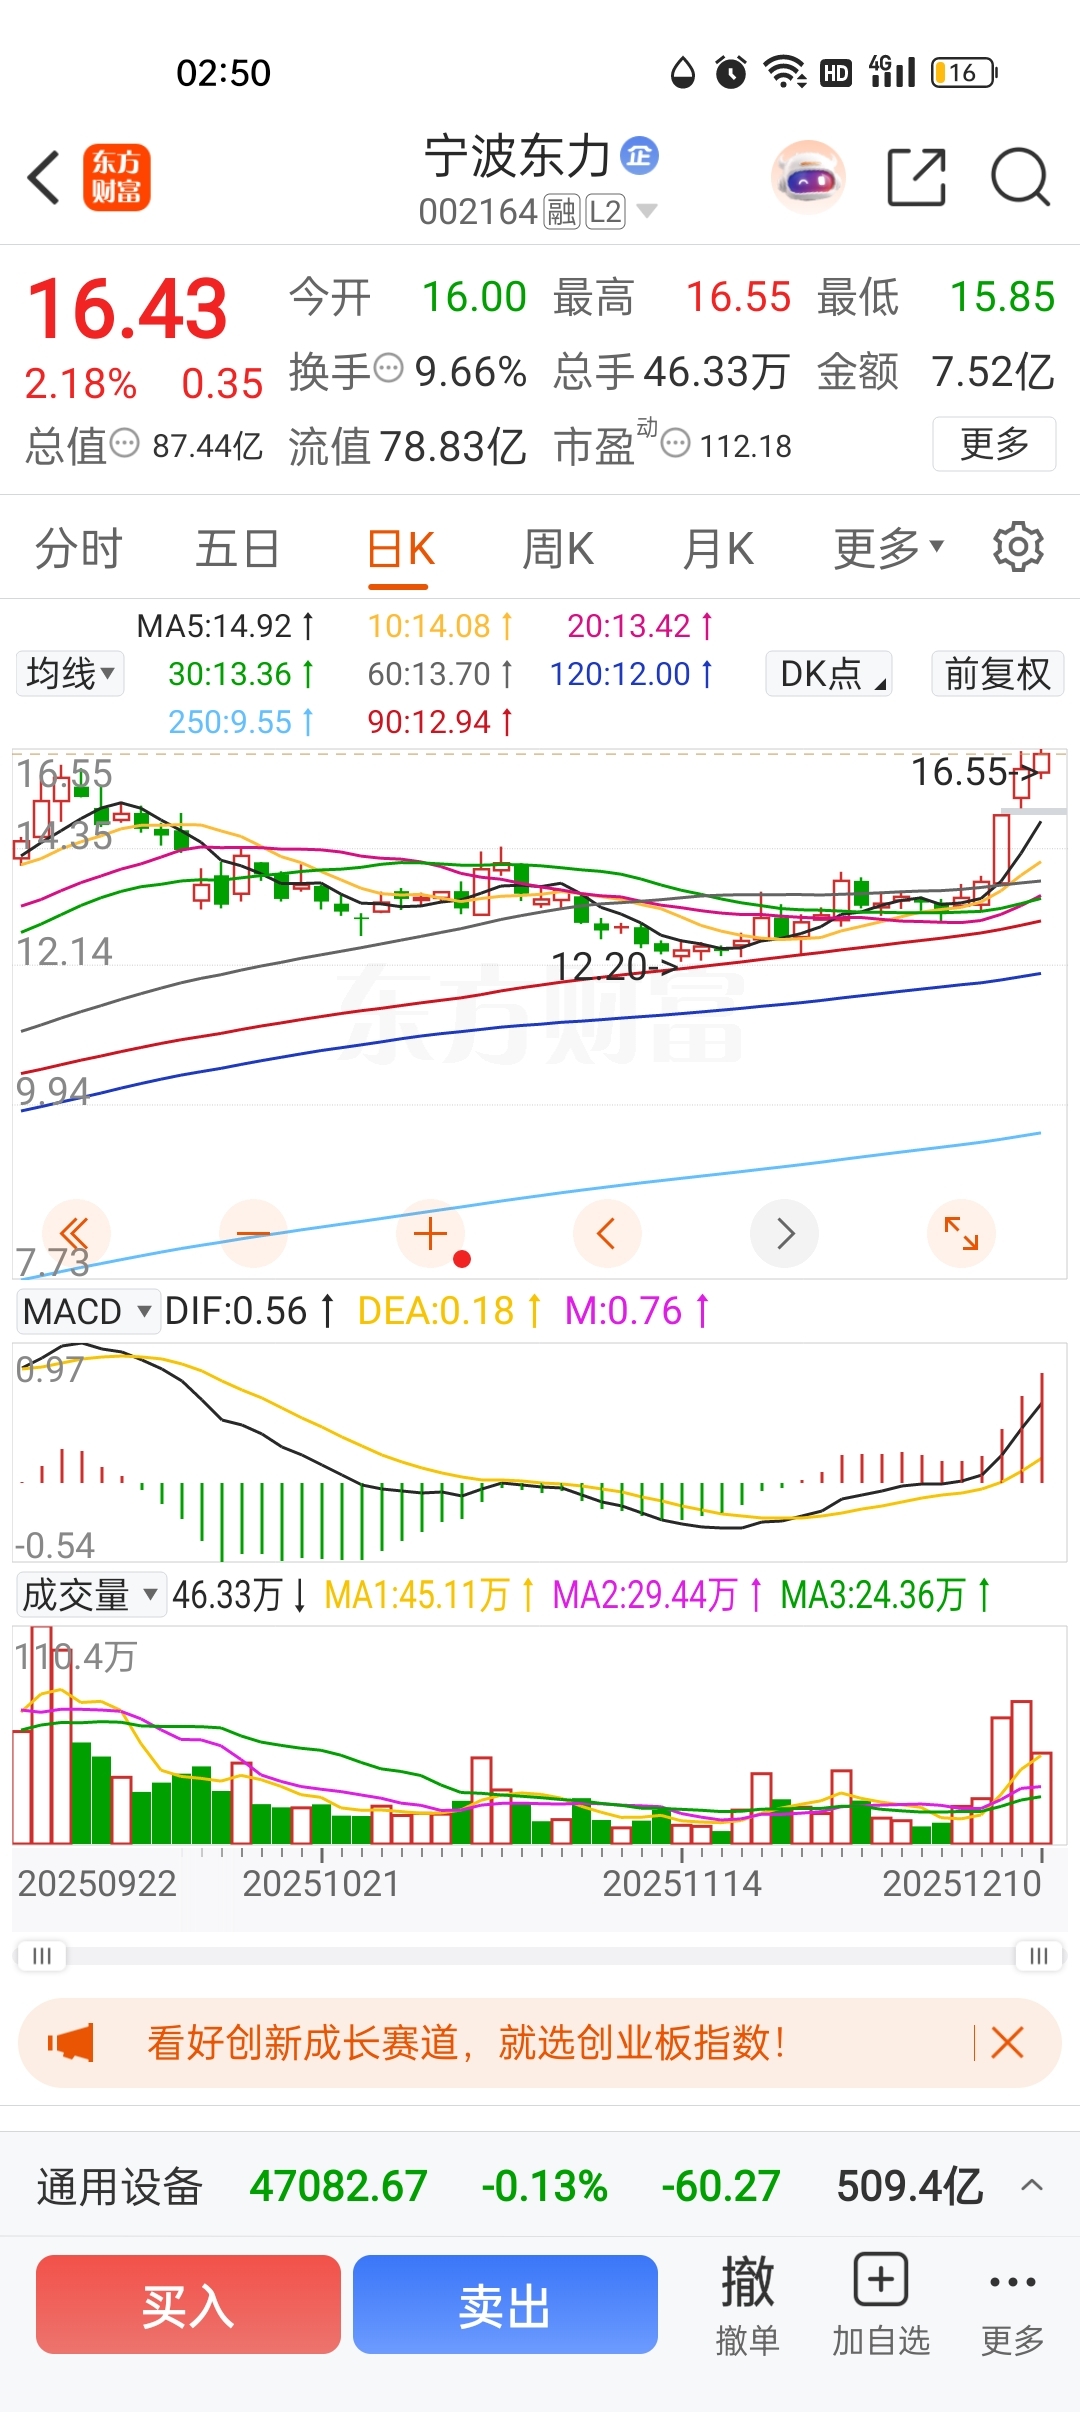1080x2412 pixels.
Task: Switch to the 周K tab
Action: point(558,549)
